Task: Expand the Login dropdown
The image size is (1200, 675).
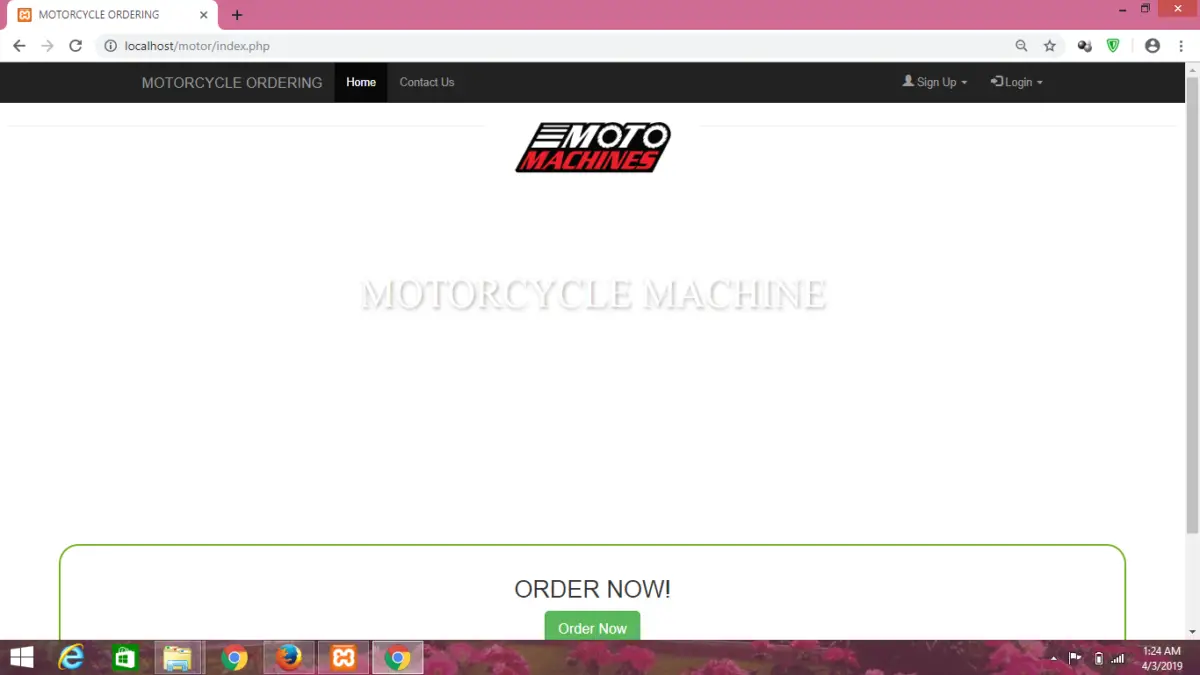Action: point(1017,82)
